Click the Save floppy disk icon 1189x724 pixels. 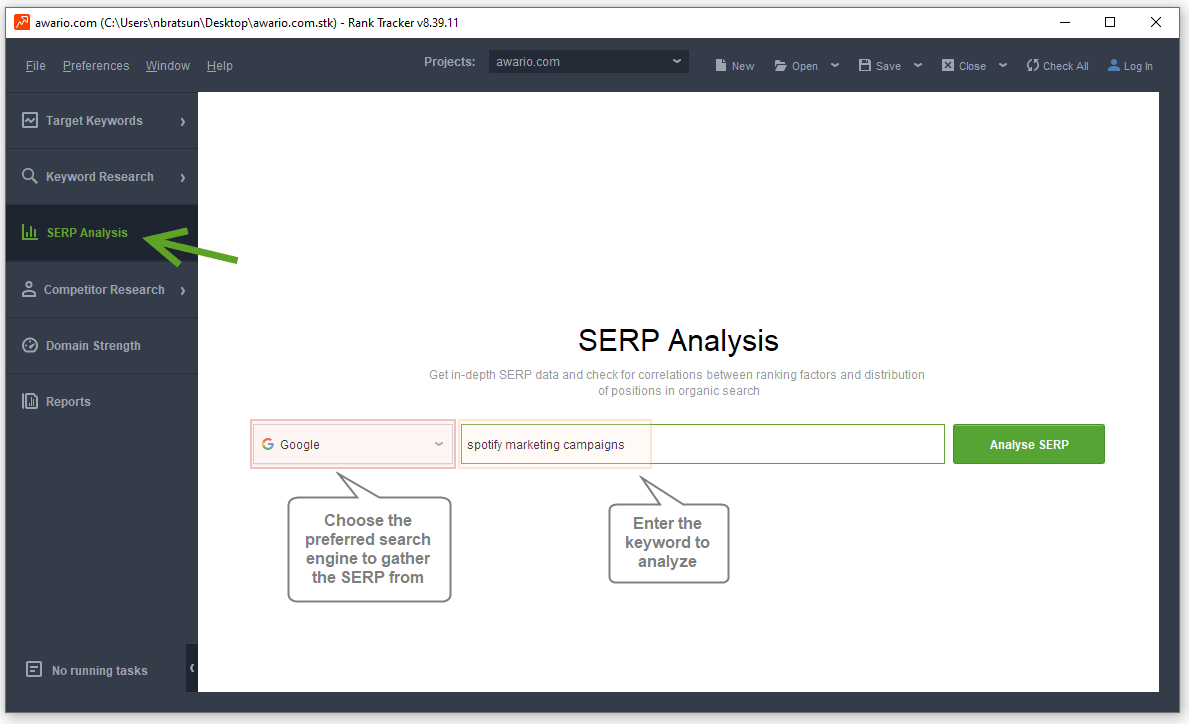864,65
